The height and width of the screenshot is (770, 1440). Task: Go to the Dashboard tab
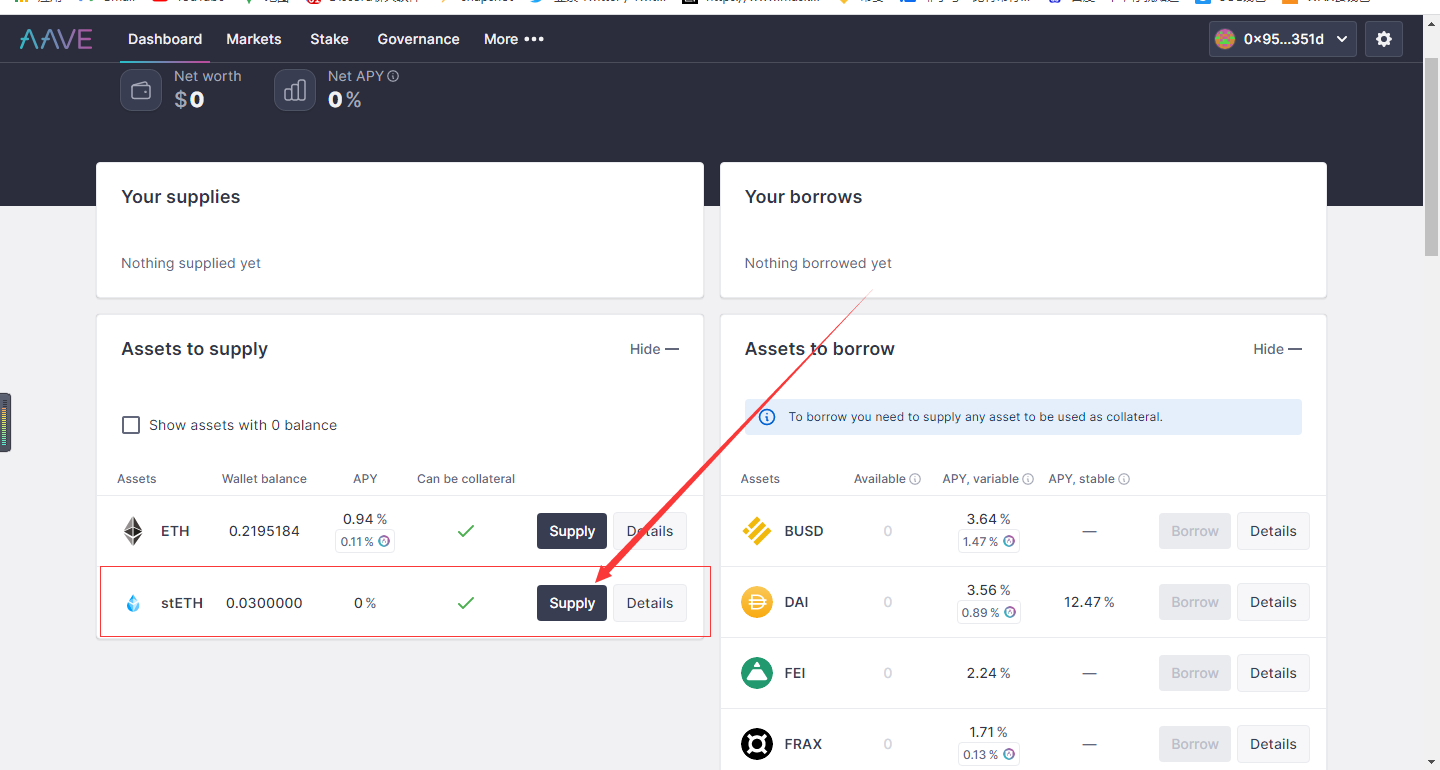[165, 39]
